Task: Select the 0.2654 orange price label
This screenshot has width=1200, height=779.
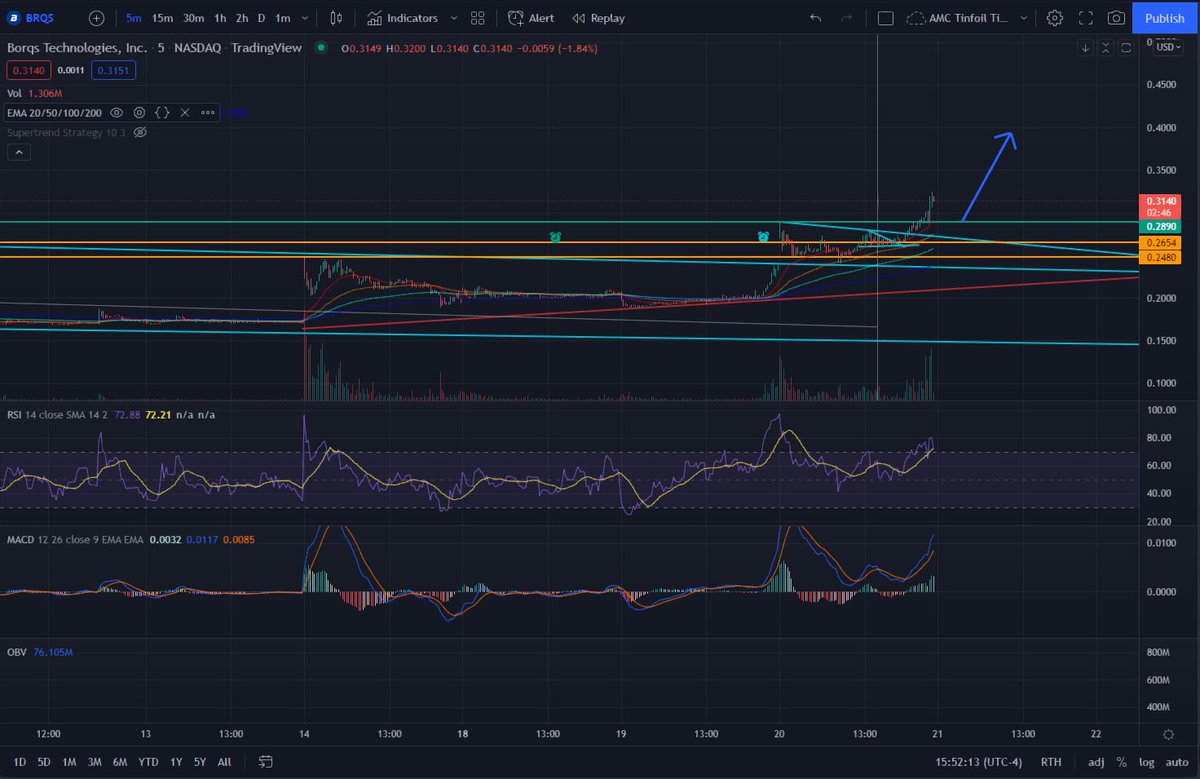Action: [x=1162, y=243]
